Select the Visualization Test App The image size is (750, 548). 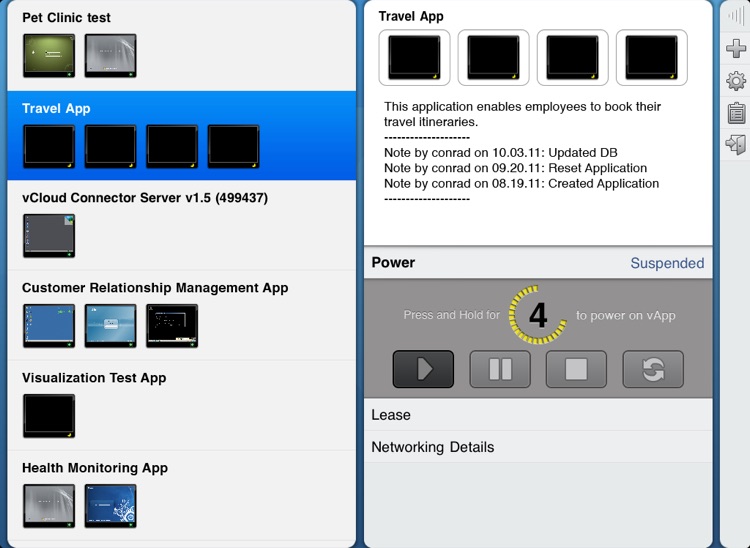[182, 405]
